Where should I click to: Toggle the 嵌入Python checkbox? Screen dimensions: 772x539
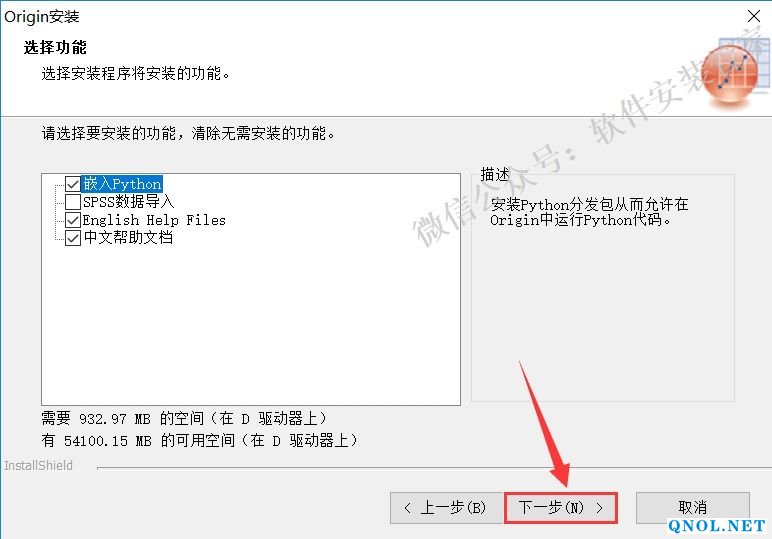coord(73,184)
